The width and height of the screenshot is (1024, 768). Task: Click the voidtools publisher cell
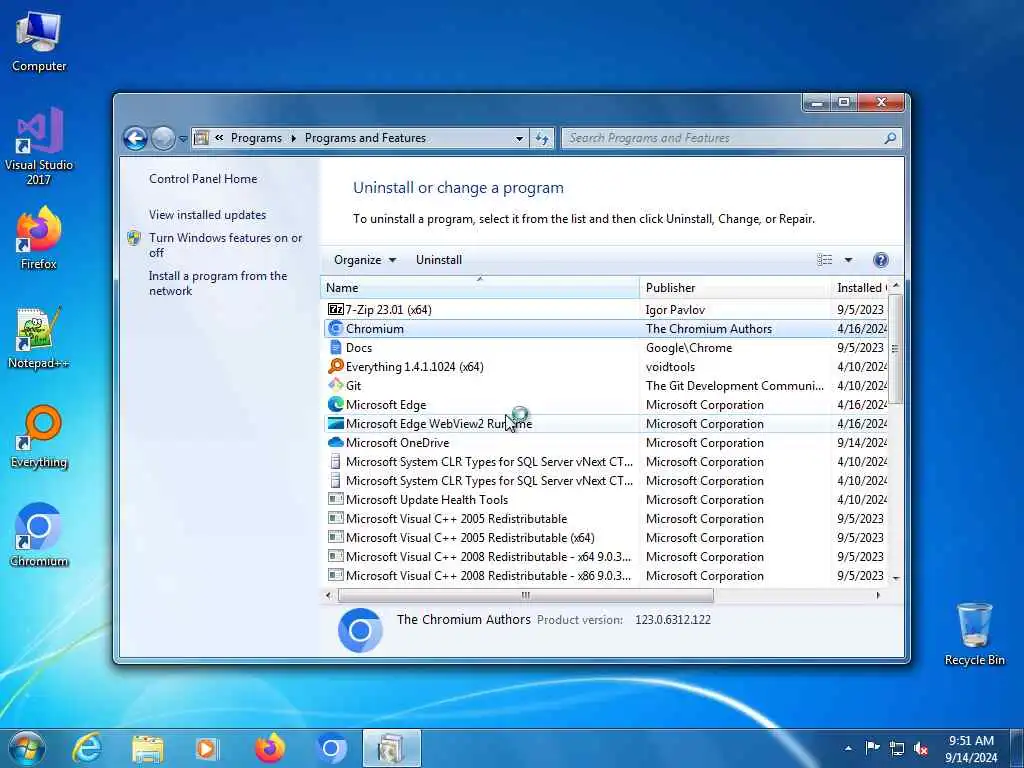670,367
